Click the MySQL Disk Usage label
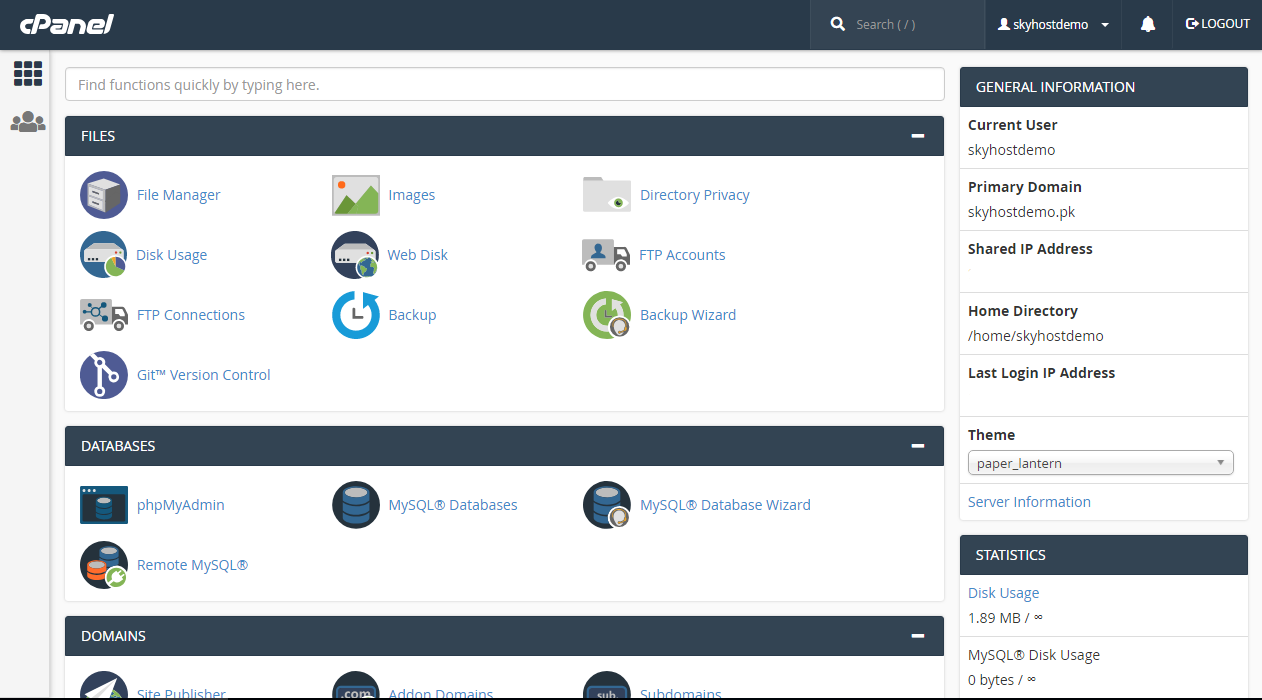The width and height of the screenshot is (1262, 700). (x=1034, y=655)
